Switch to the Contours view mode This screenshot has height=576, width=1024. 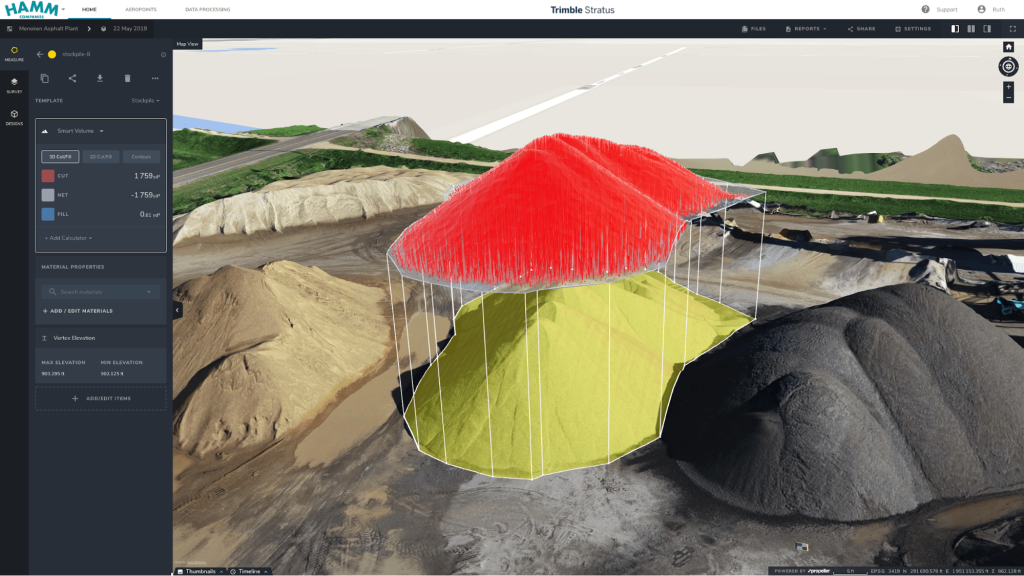(141, 156)
